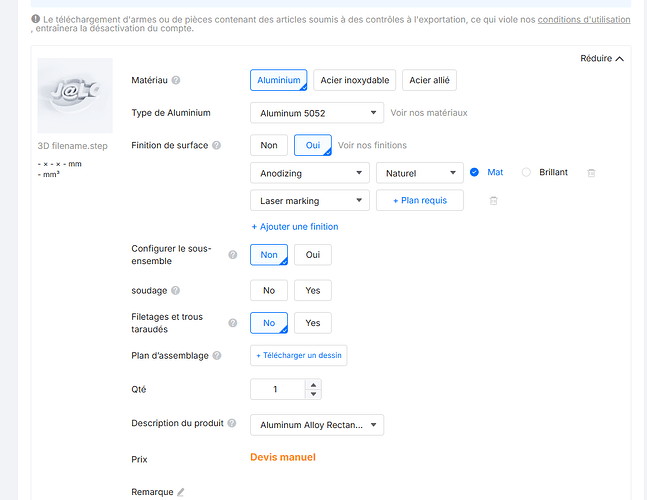Viewport: 647px width, 500px height.
Task: Open the Type de Aluminium dropdown
Action: click(317, 113)
